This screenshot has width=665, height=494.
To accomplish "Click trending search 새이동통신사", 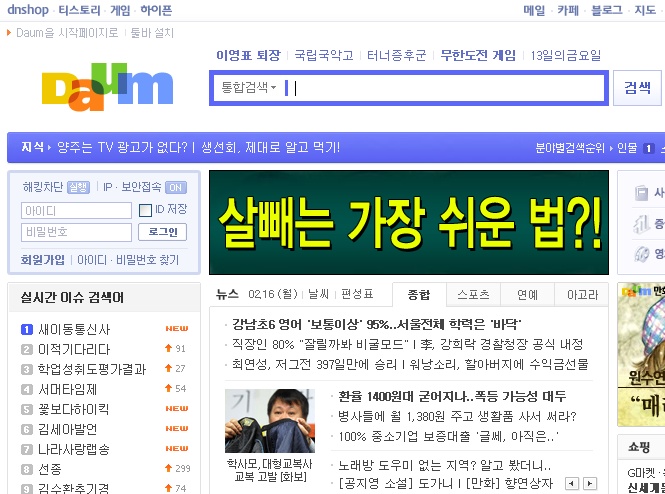I will pyautogui.click(x=74, y=329).
